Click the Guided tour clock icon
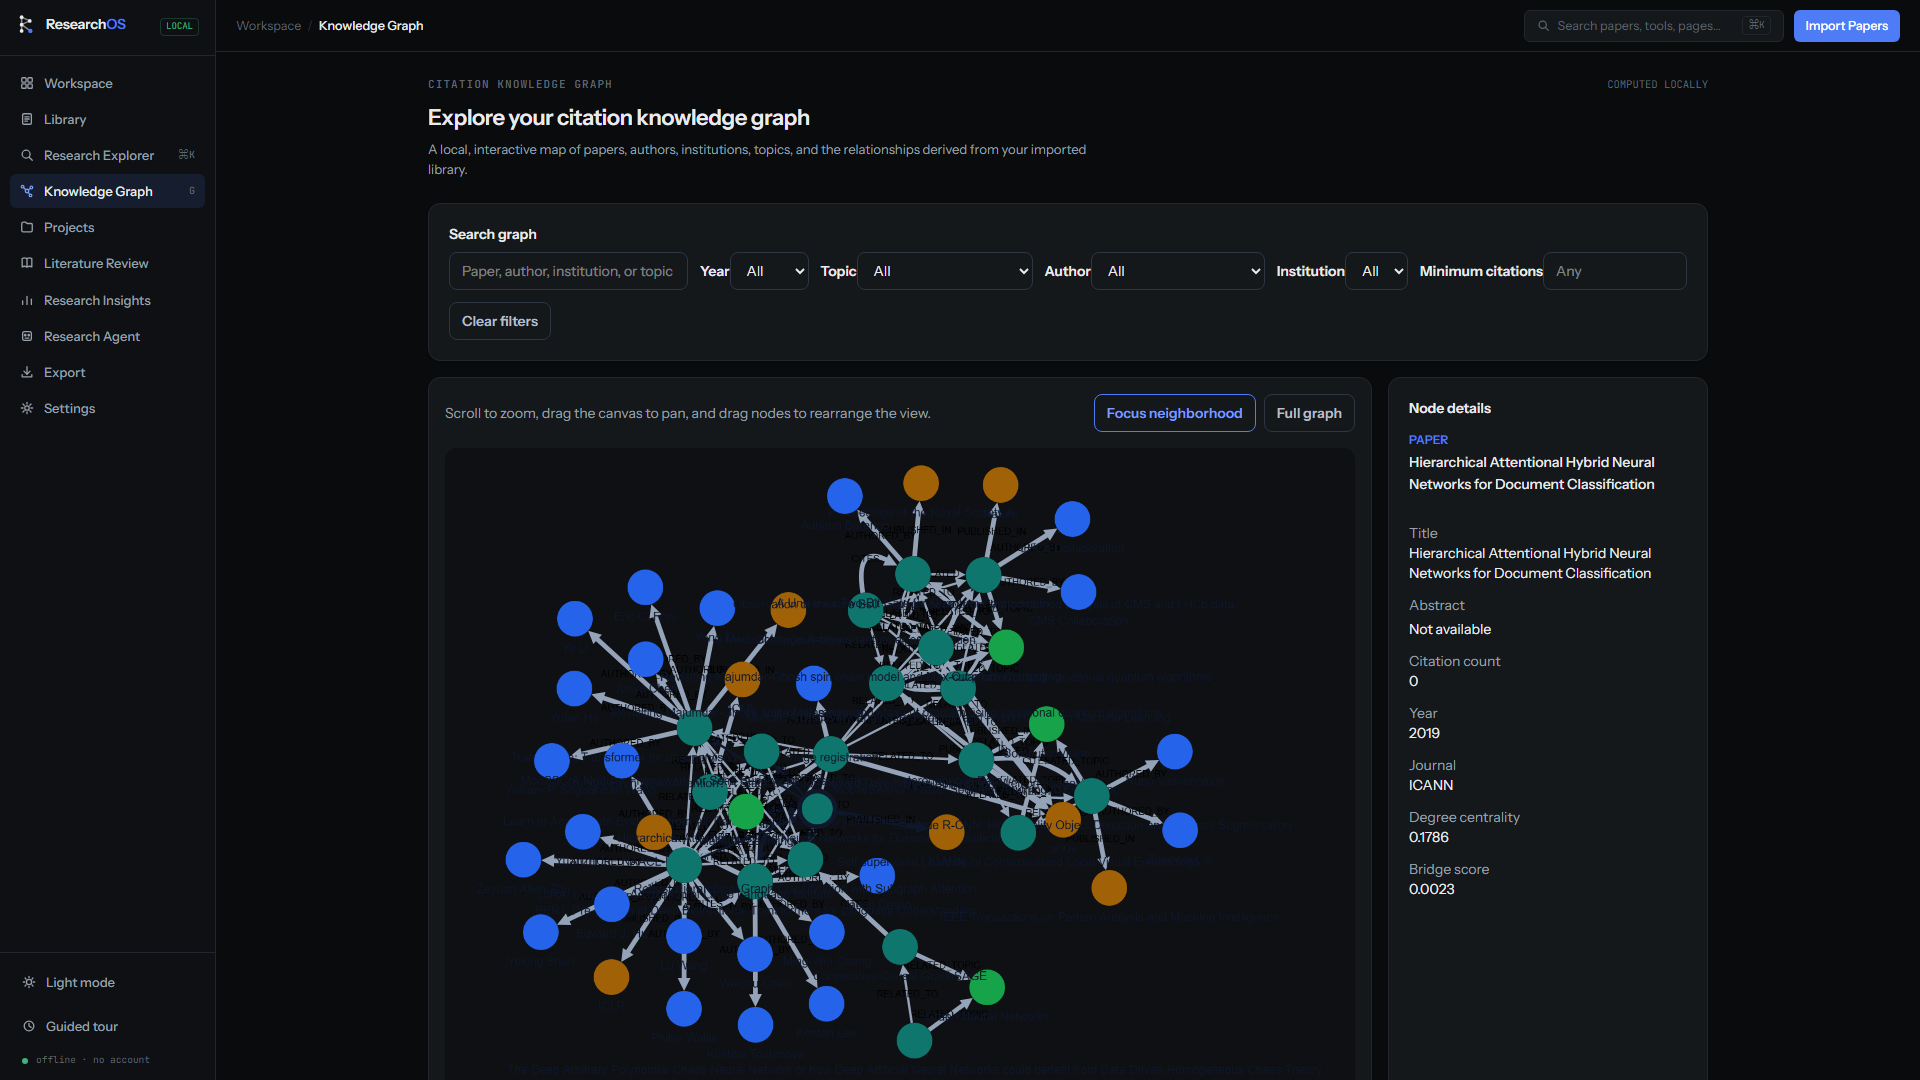The width and height of the screenshot is (1920, 1080). tap(29, 1026)
